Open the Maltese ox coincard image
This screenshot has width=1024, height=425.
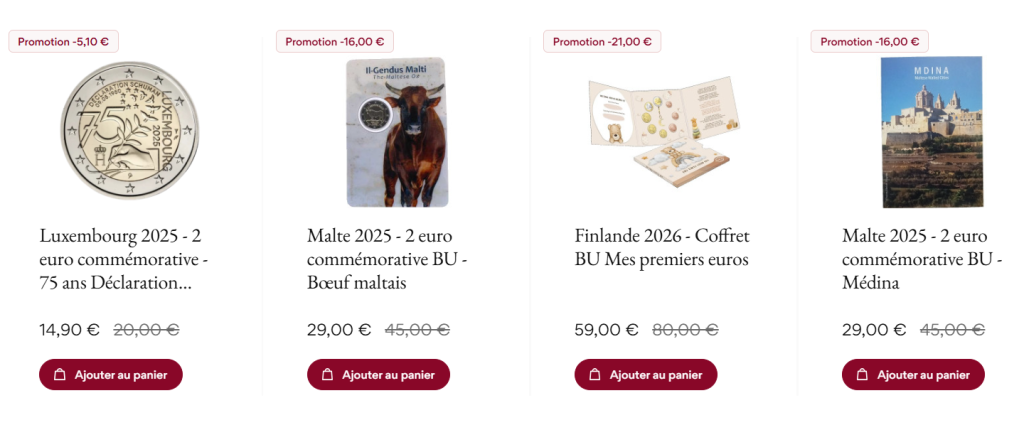[x=397, y=131]
